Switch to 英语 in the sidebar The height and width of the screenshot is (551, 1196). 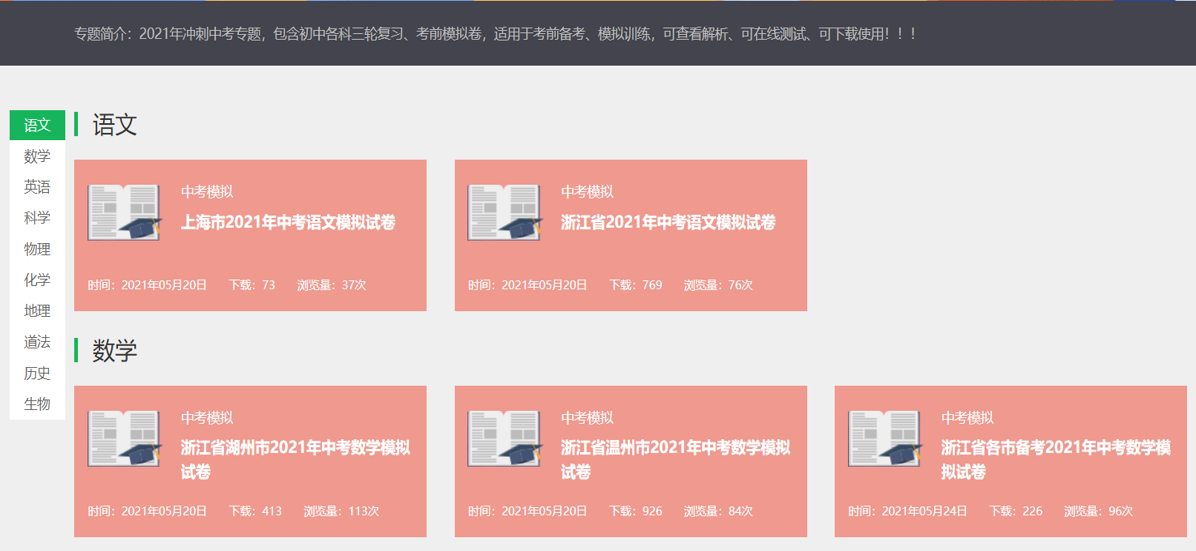point(37,187)
